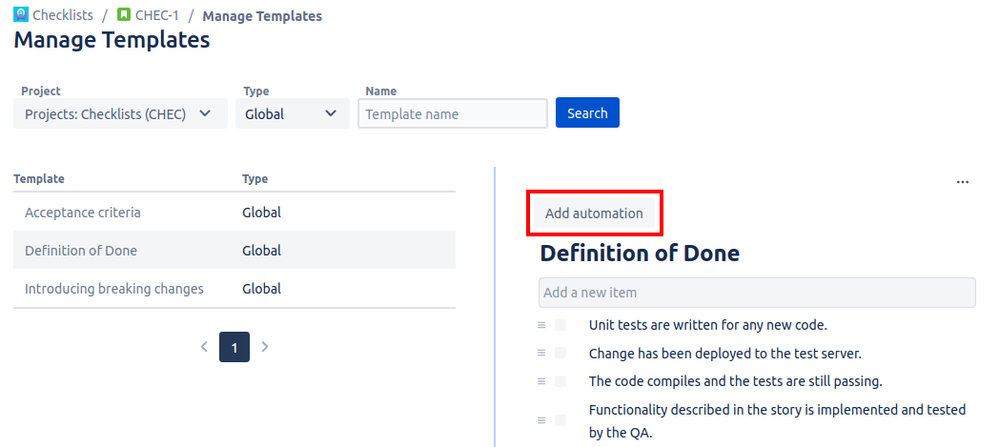Click the Definition of Done heading
999x447 pixels.
[x=640, y=253]
